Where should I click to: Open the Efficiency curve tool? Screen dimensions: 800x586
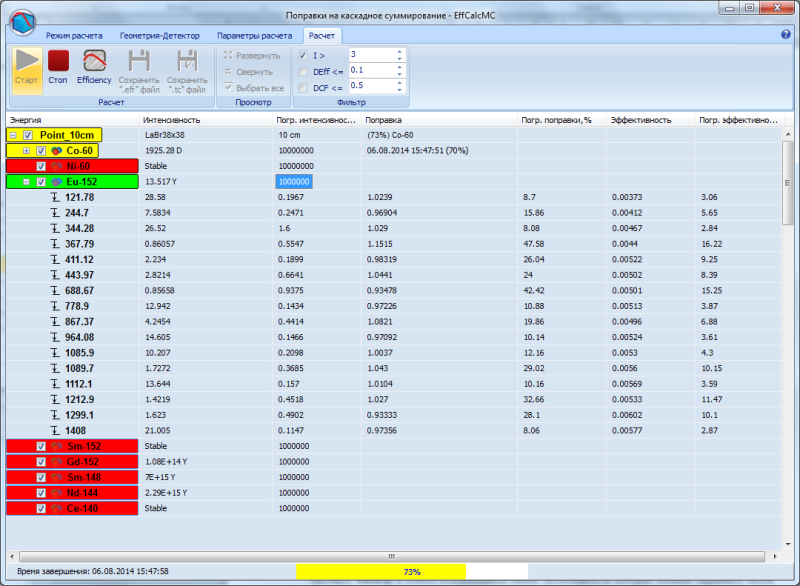94,62
